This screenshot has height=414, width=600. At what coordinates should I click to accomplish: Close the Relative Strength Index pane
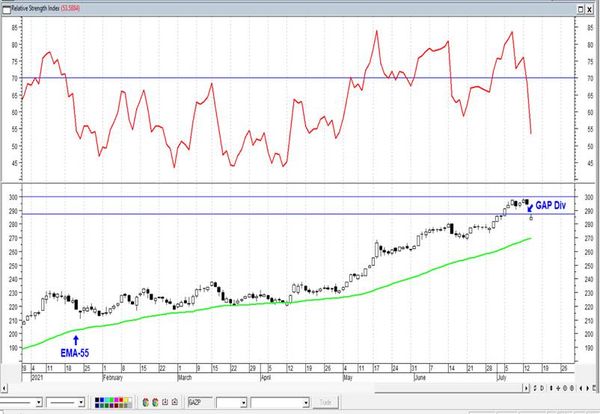pos(590,9)
